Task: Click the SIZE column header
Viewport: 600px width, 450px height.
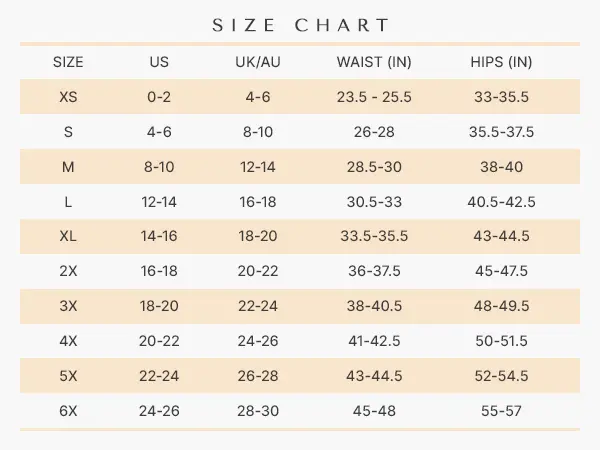Action: click(x=68, y=62)
